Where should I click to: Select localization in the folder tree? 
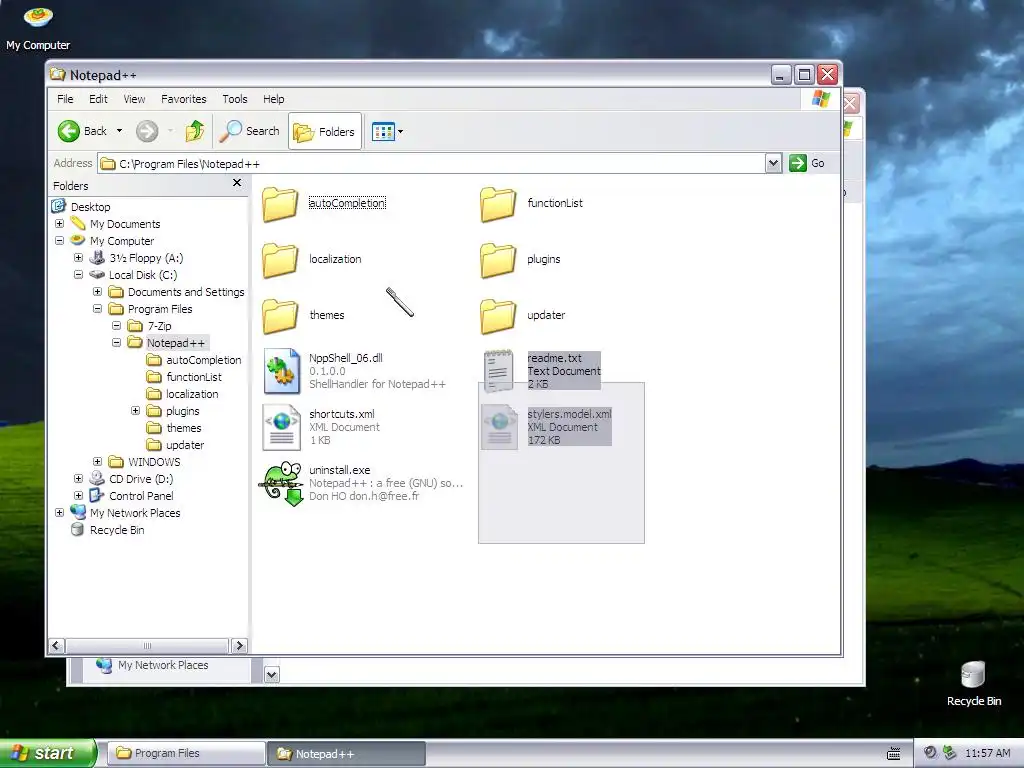click(192, 394)
